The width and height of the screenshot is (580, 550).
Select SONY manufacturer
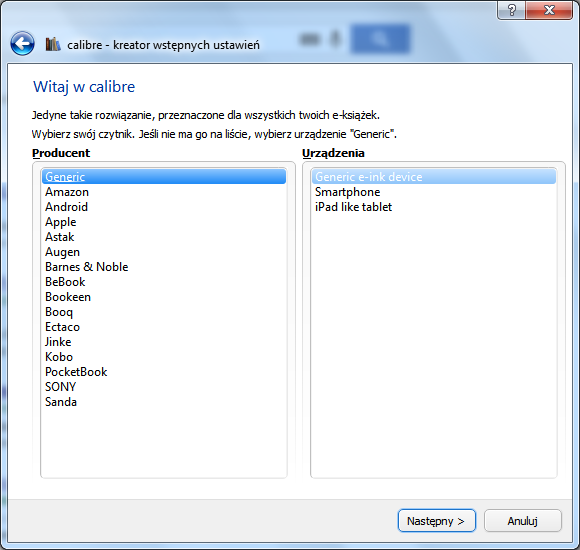[164, 387]
